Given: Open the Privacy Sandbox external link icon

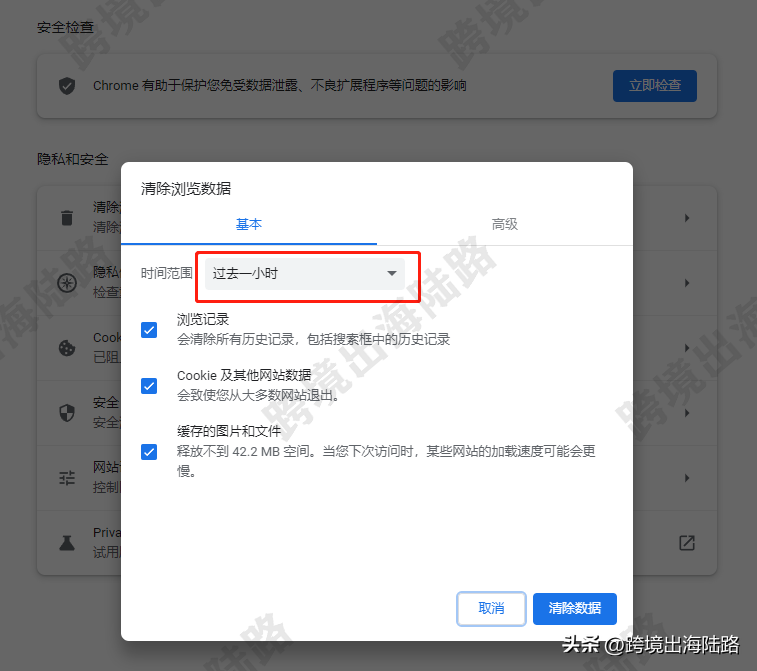Looking at the screenshot, I should pos(687,543).
